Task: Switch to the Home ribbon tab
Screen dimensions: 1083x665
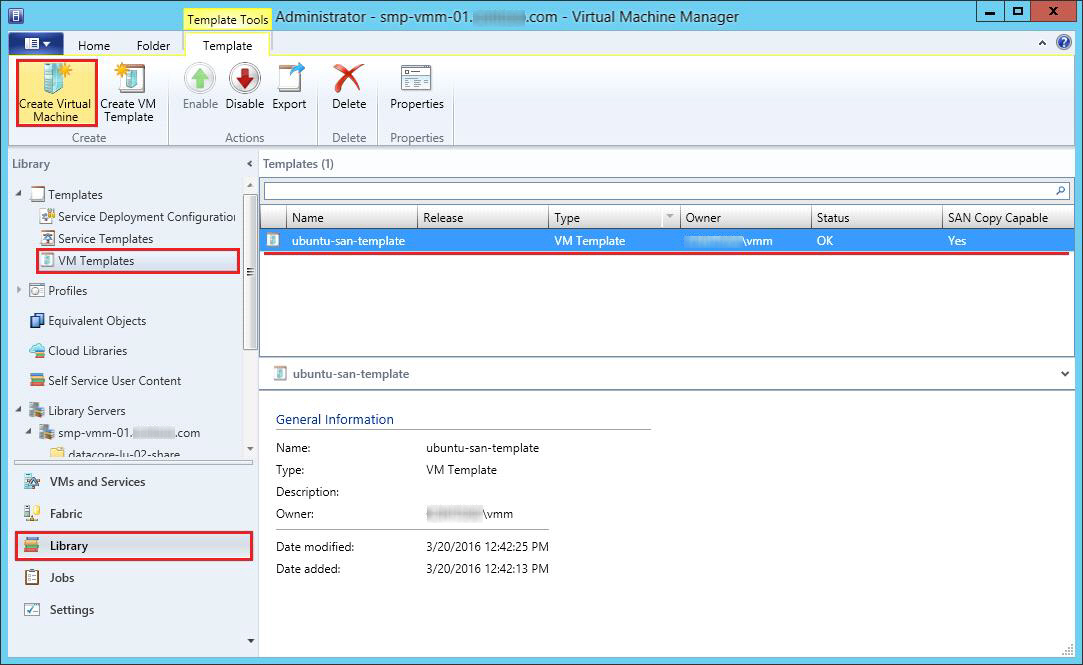Action: click(x=94, y=45)
